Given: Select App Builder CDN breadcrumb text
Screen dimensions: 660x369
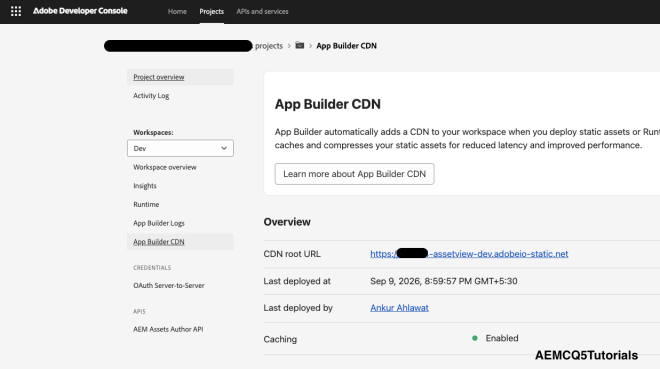Looking at the screenshot, I should (346, 46).
